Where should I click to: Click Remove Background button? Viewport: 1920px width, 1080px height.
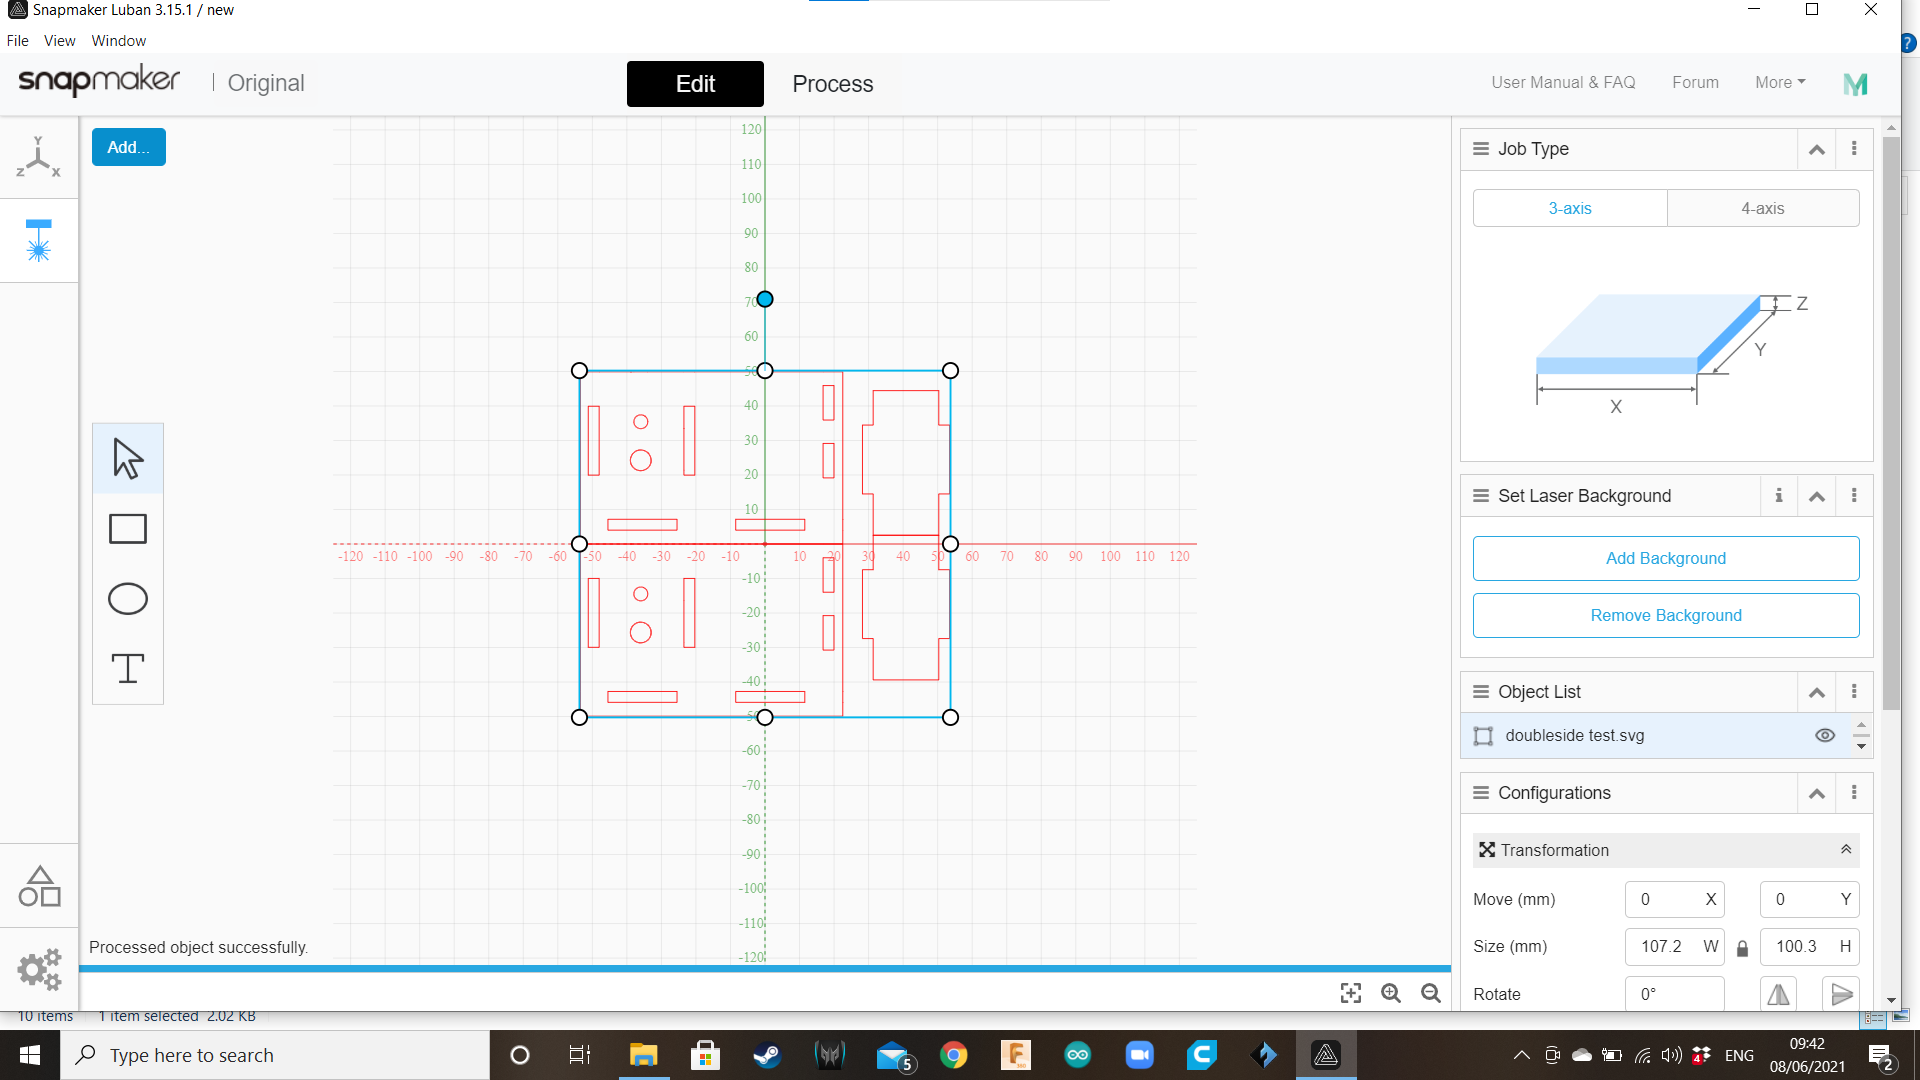coord(1667,615)
